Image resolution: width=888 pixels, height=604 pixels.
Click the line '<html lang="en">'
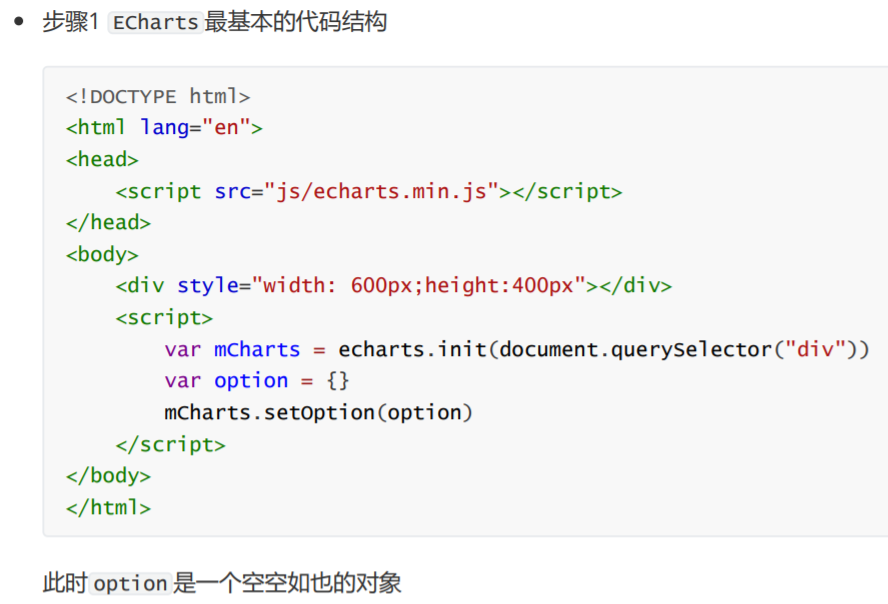pyautogui.click(x=164, y=128)
